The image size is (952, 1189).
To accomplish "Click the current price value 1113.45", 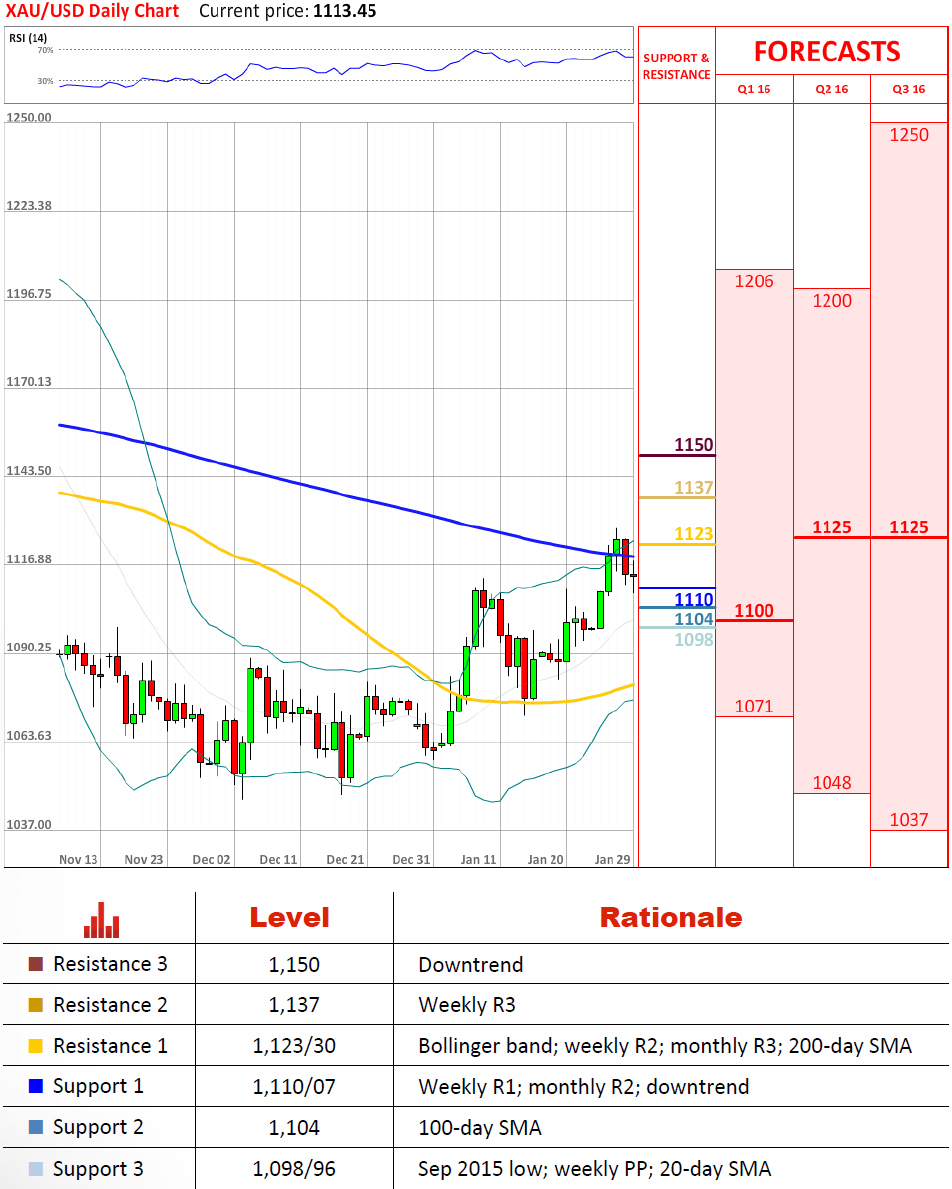I will click(x=344, y=11).
